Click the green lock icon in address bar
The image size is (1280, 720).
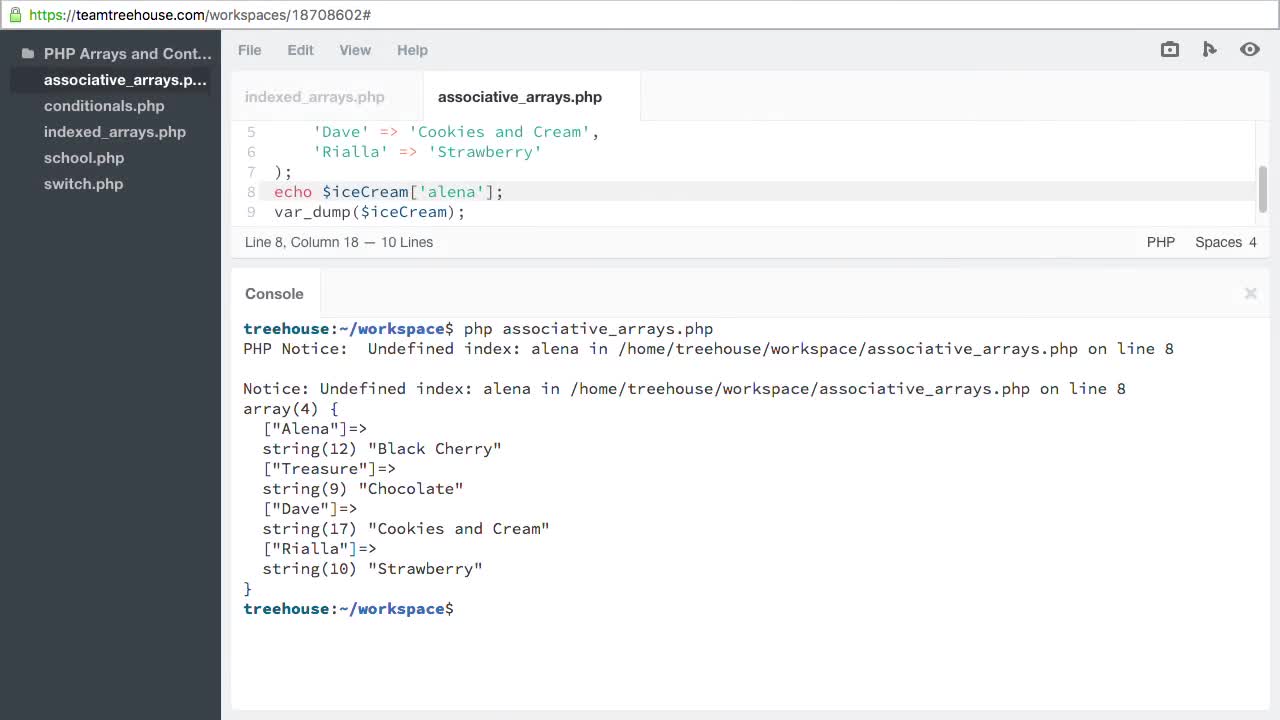coord(15,15)
